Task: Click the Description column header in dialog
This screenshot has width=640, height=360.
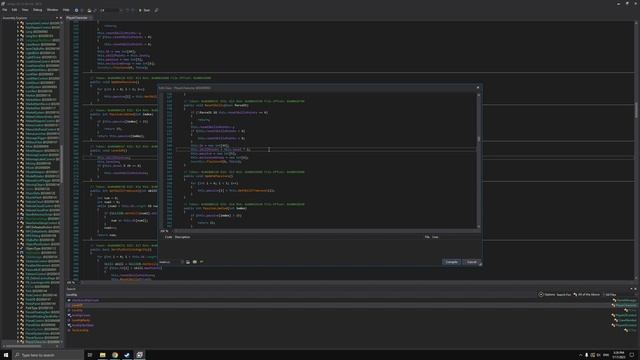Action: [x=183, y=237]
